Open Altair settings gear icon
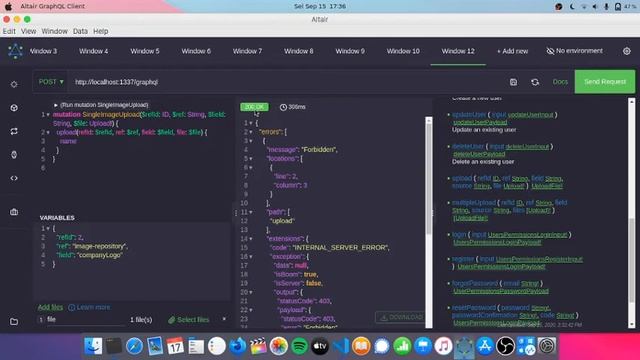Viewport: 640px width, 360px height. tap(627, 51)
